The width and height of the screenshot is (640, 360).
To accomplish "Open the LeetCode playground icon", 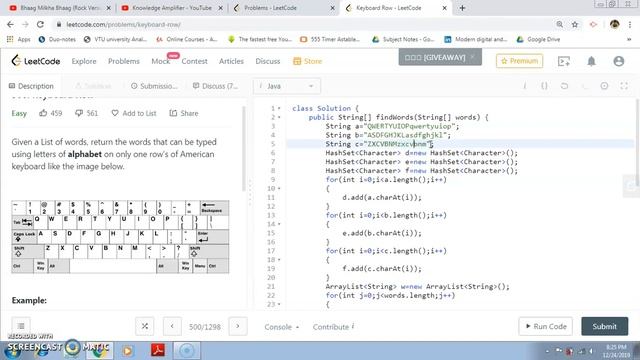I will 564,61.
